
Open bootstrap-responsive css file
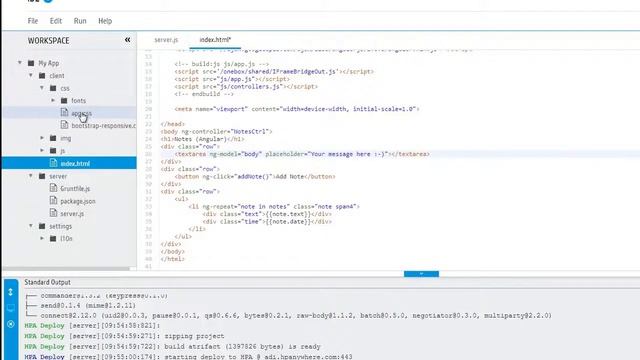coord(104,126)
